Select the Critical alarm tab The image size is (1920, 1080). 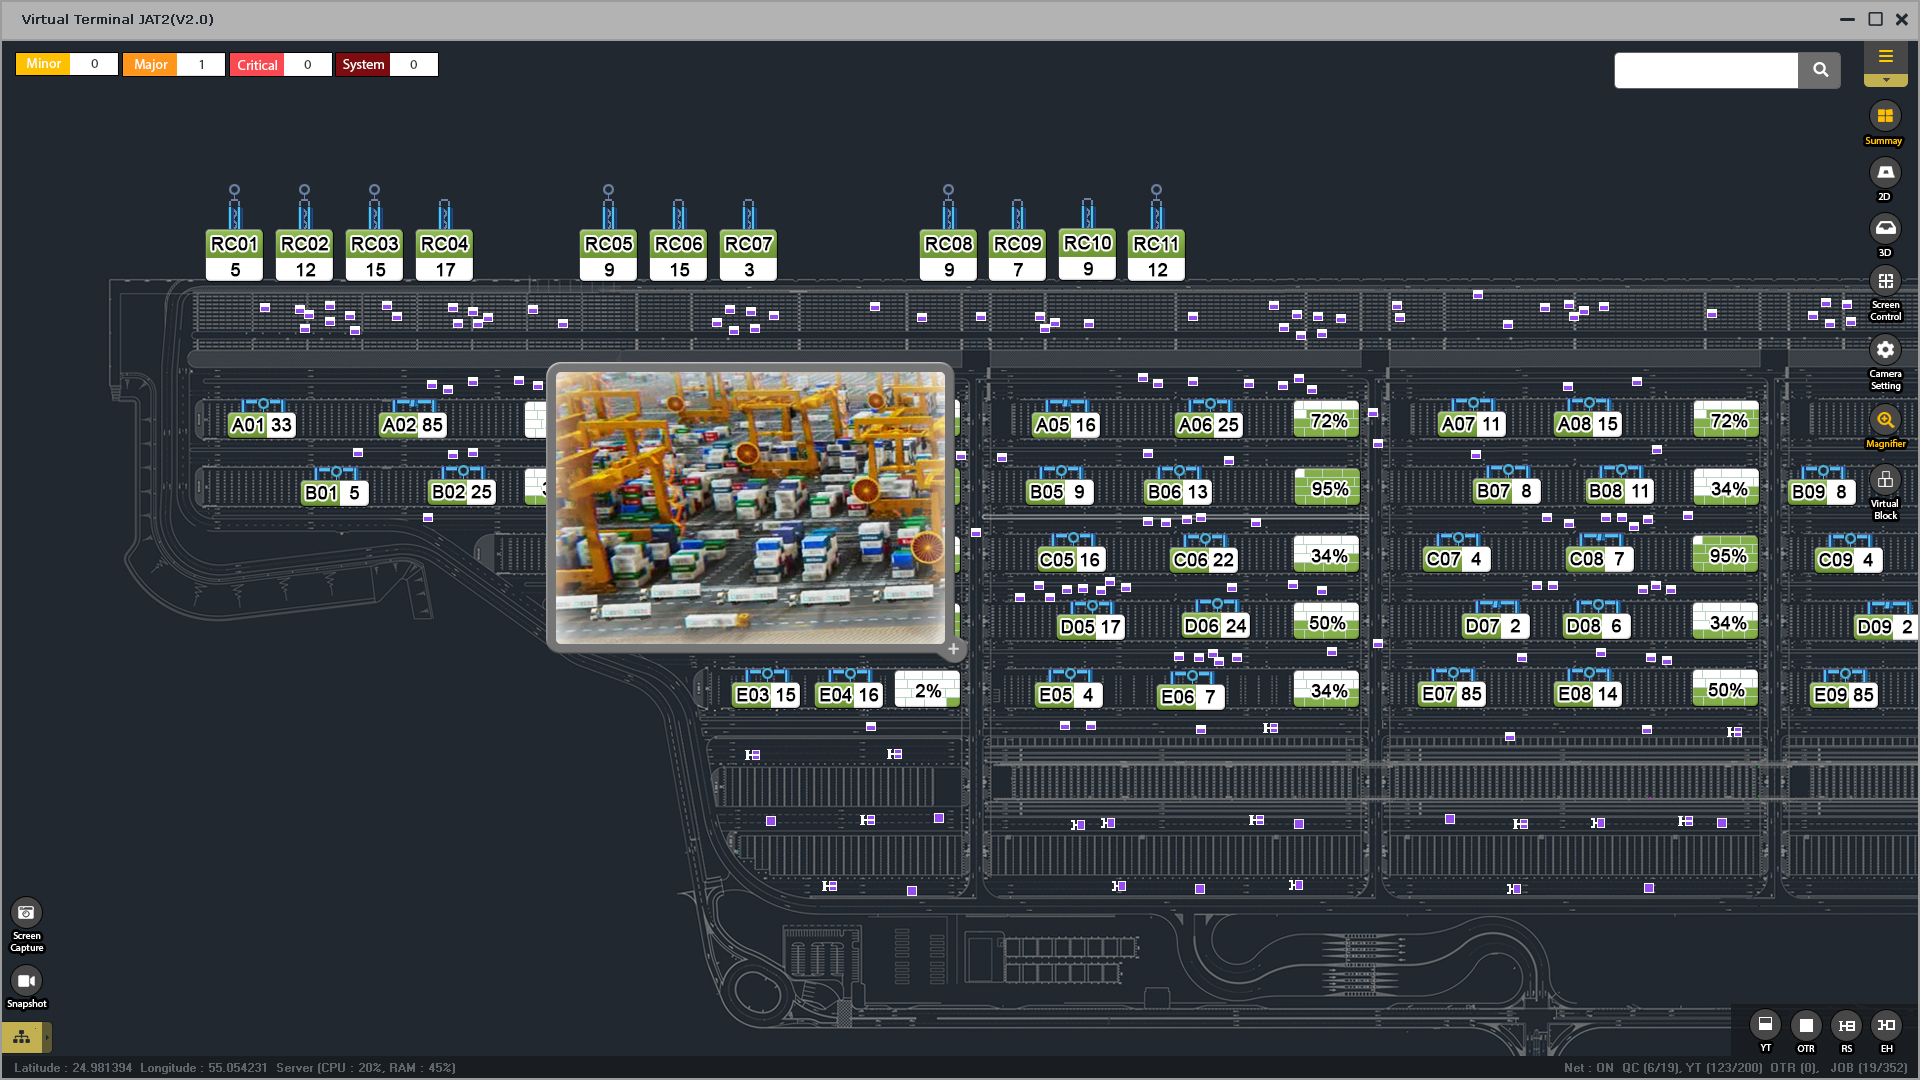pos(257,65)
